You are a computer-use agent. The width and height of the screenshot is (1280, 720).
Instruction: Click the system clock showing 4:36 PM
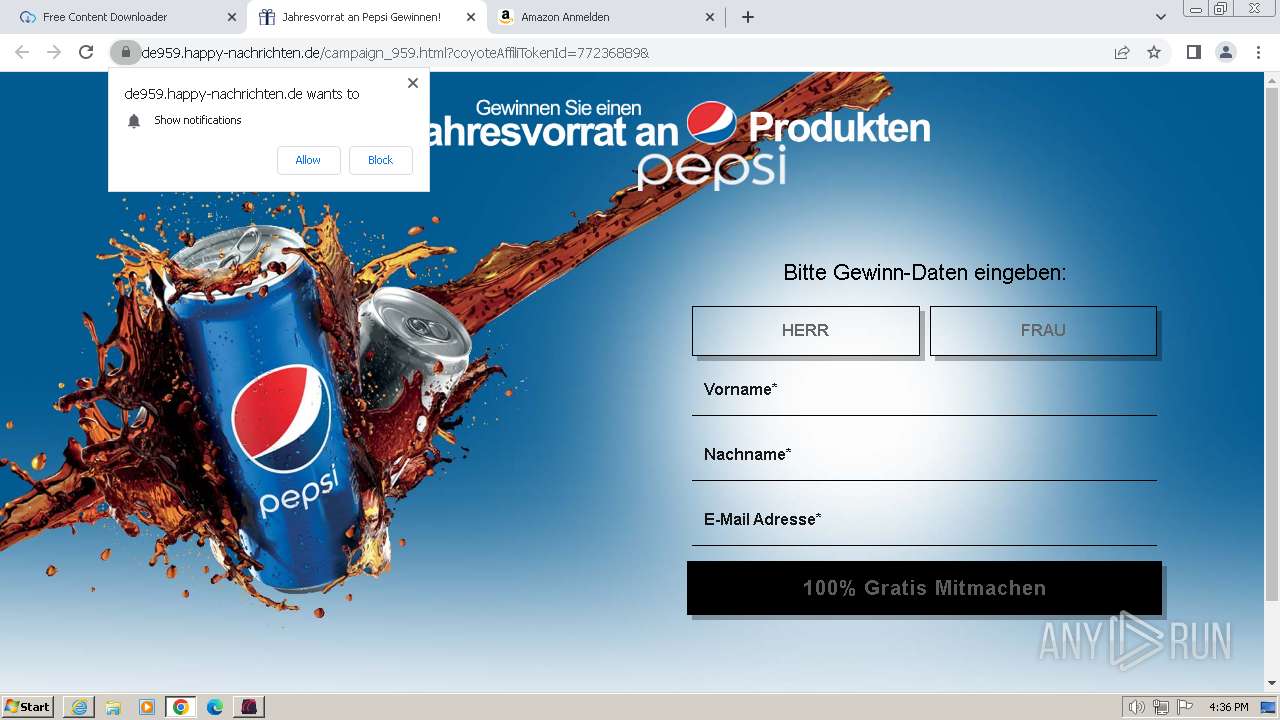[1229, 707]
